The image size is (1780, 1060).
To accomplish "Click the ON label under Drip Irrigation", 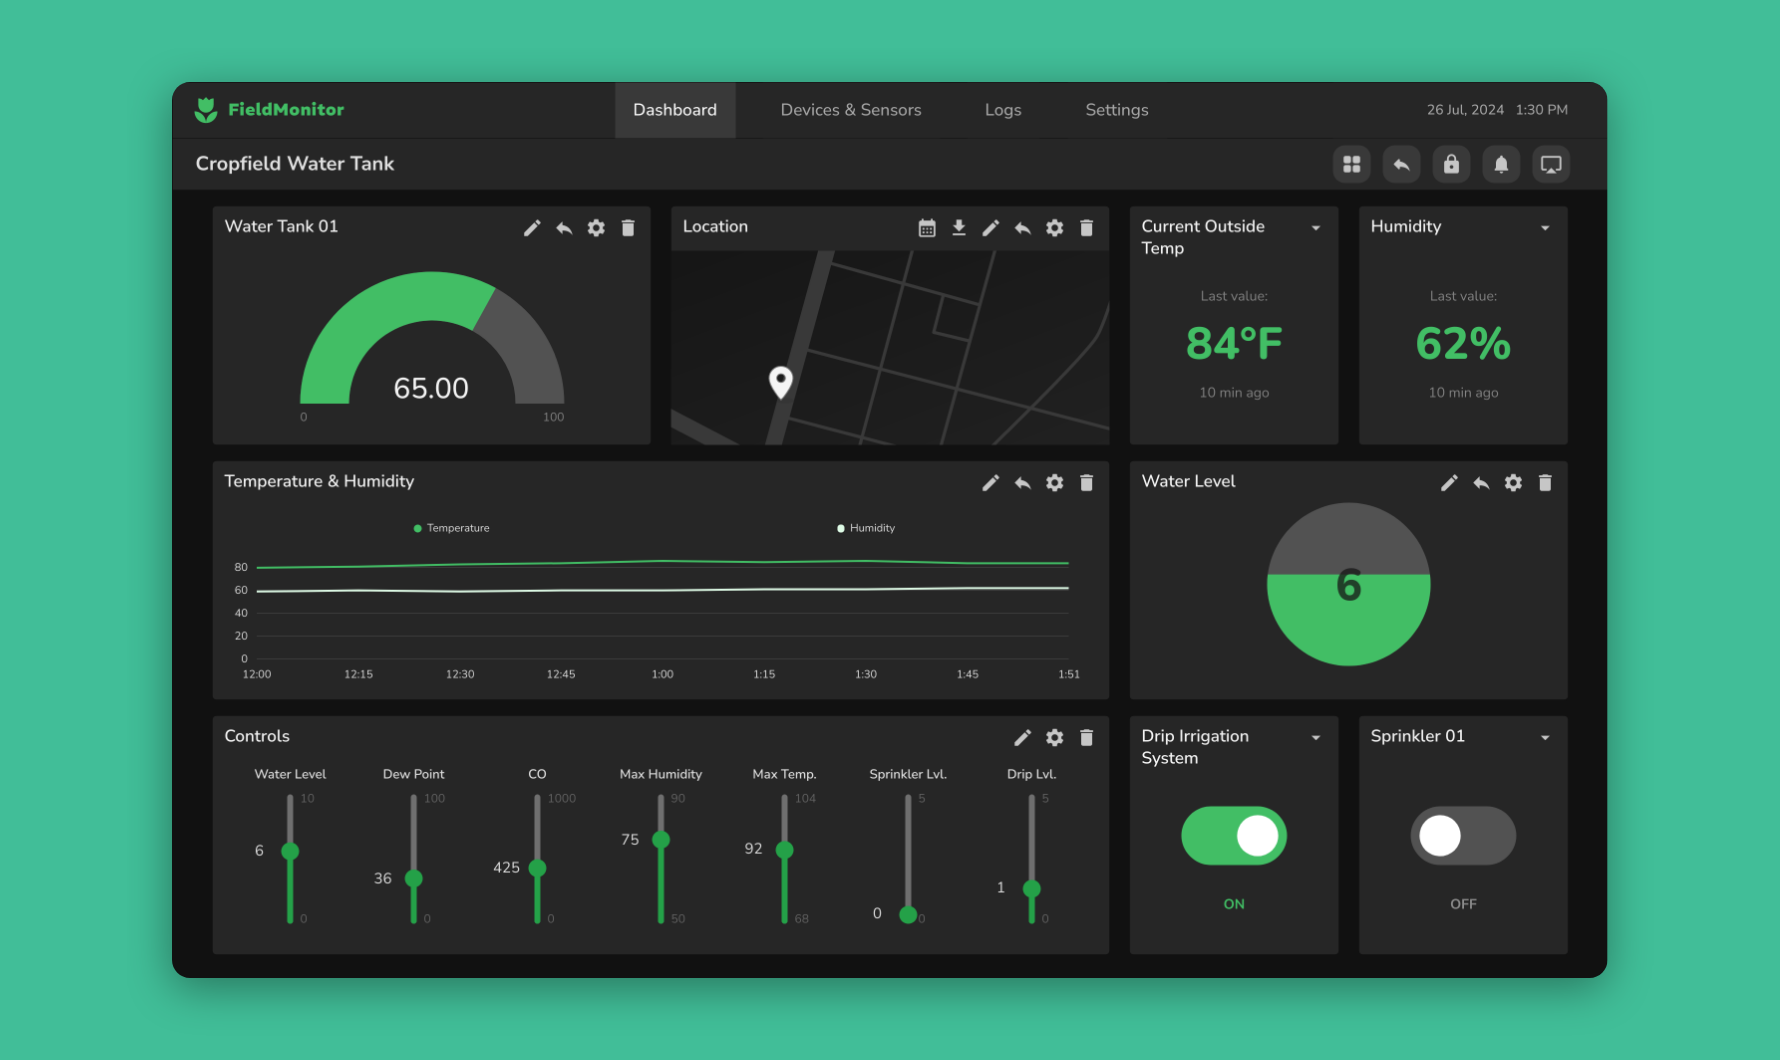I will click(x=1234, y=904).
